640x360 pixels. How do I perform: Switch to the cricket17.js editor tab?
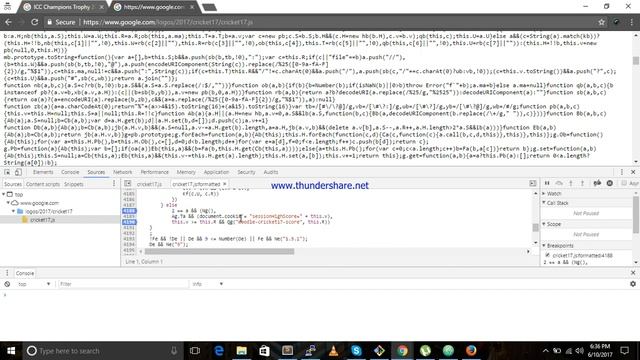click(149, 184)
